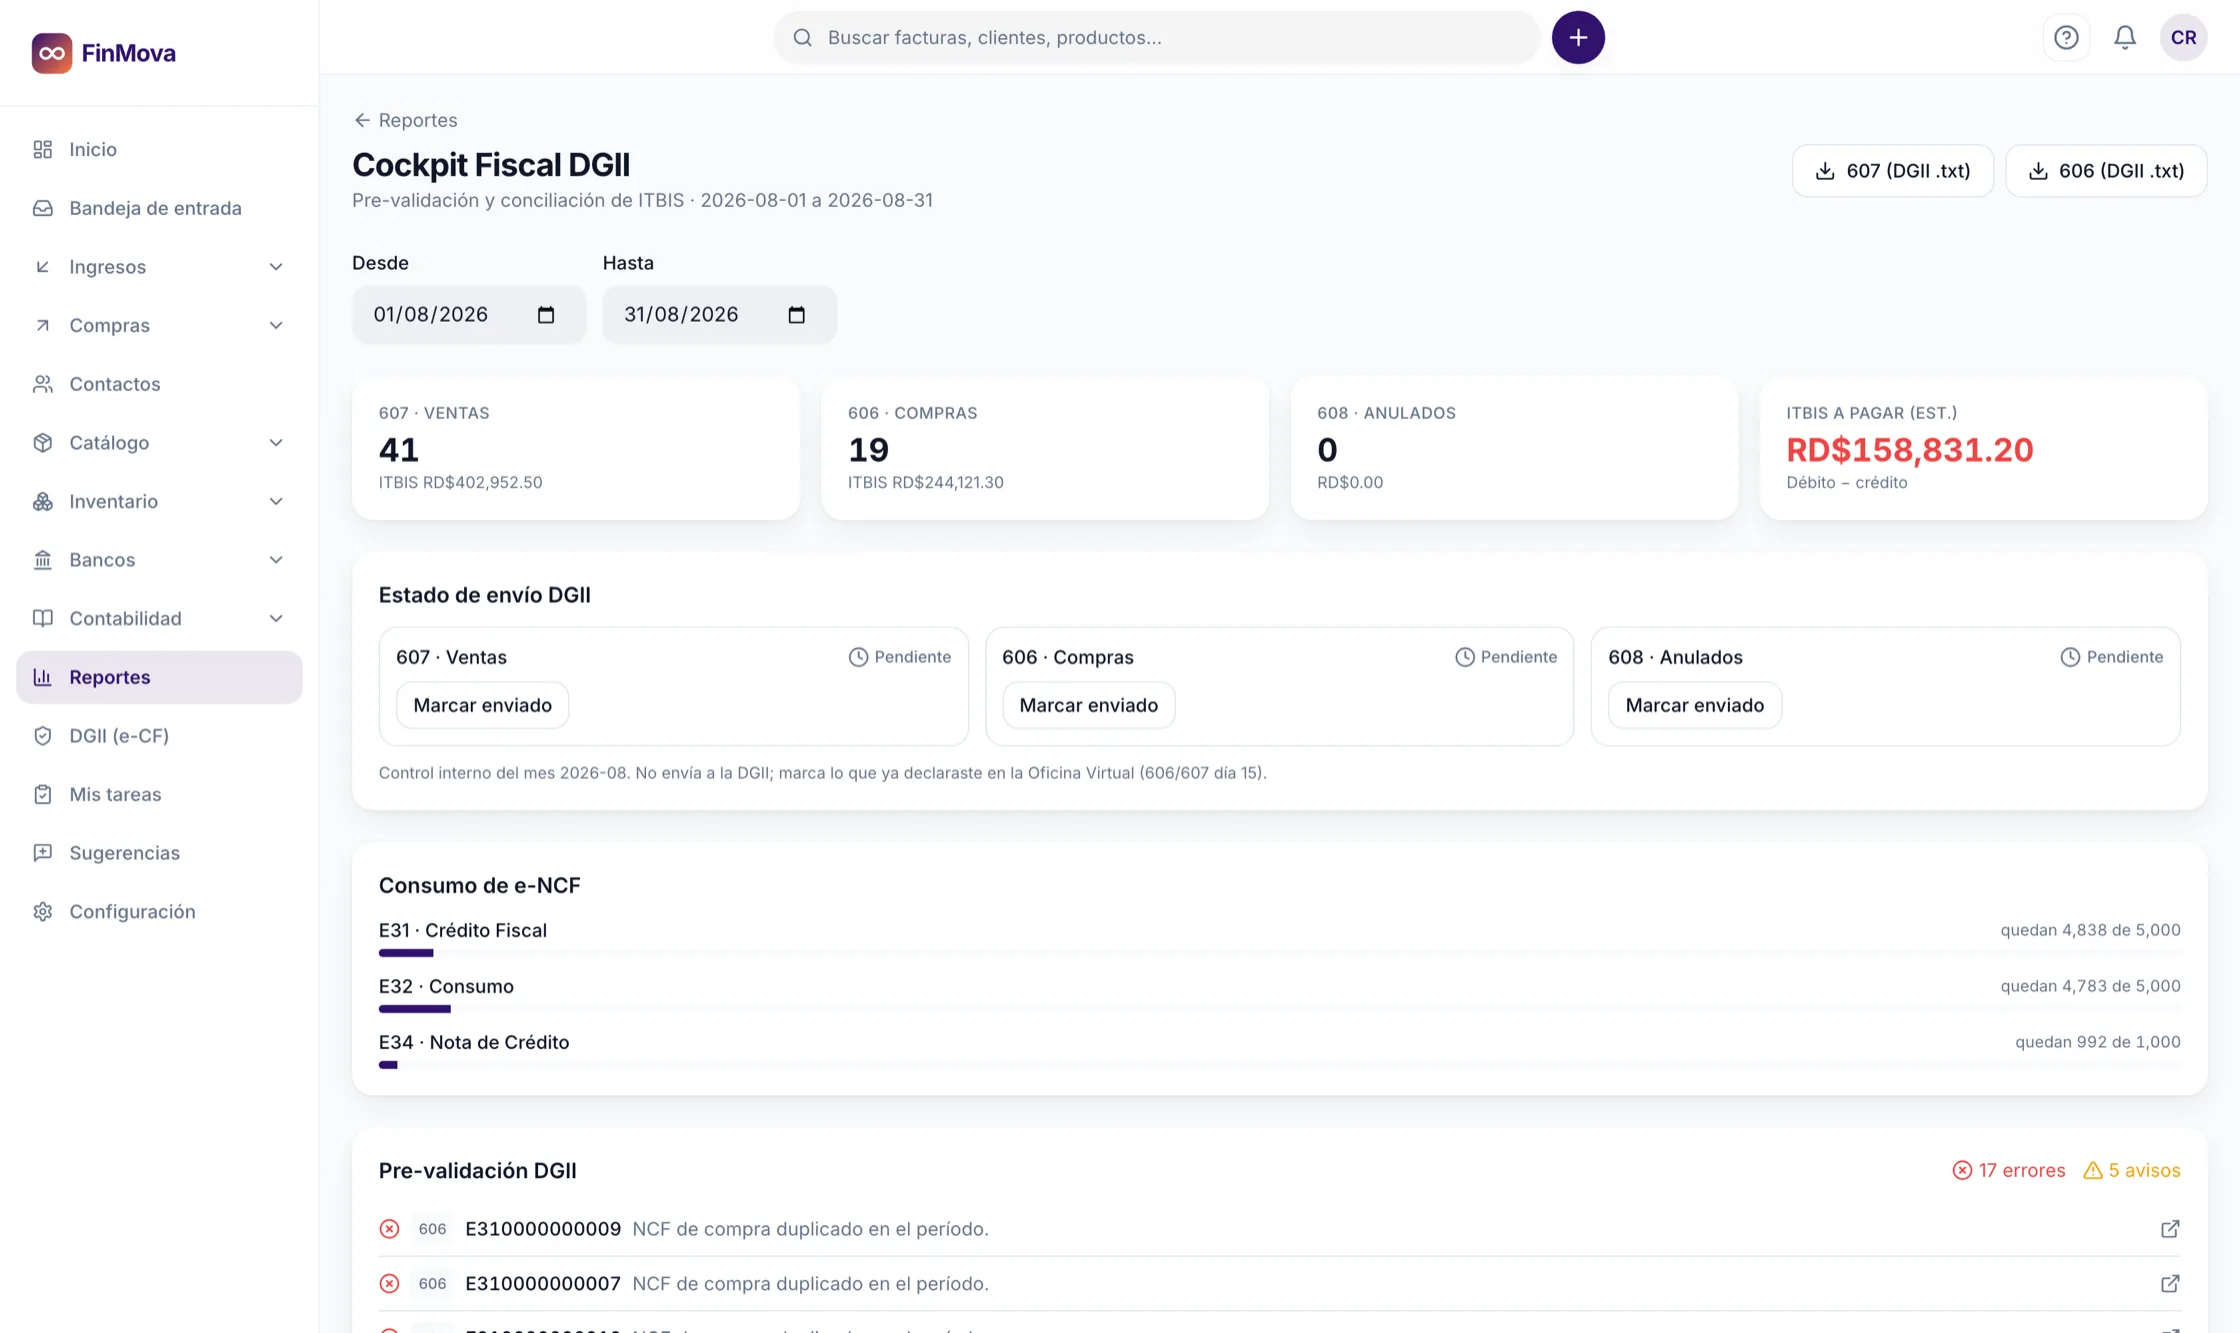Open calendar picker for Hasta date
This screenshot has width=2240, height=1333.
coord(797,315)
